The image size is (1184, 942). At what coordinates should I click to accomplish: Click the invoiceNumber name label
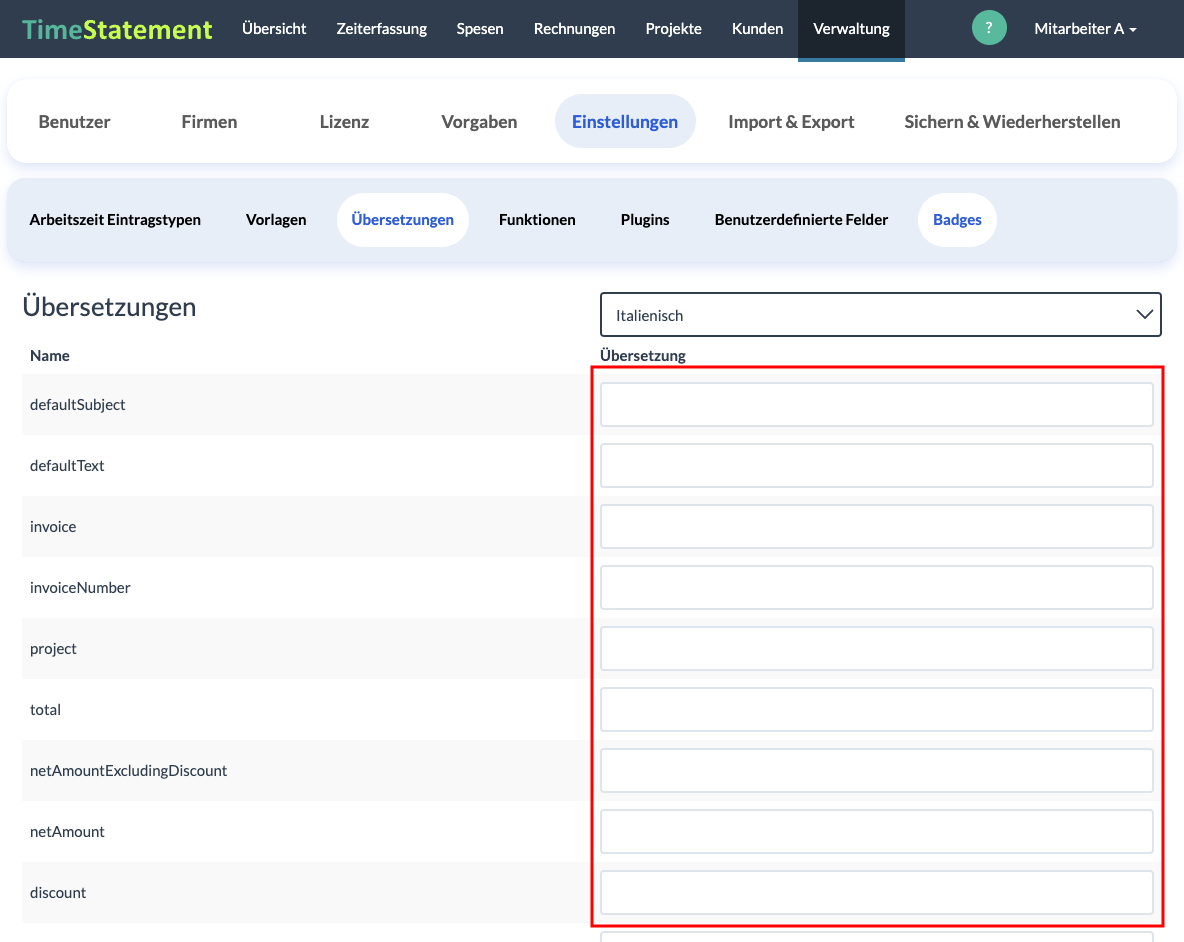tap(80, 587)
